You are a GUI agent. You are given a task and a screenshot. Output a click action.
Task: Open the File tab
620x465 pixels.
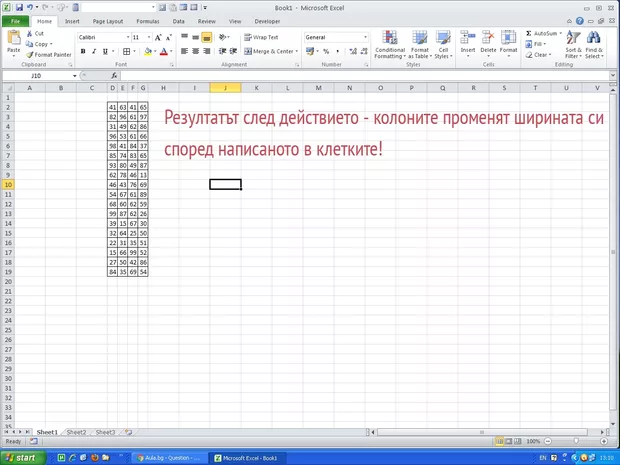(x=15, y=21)
